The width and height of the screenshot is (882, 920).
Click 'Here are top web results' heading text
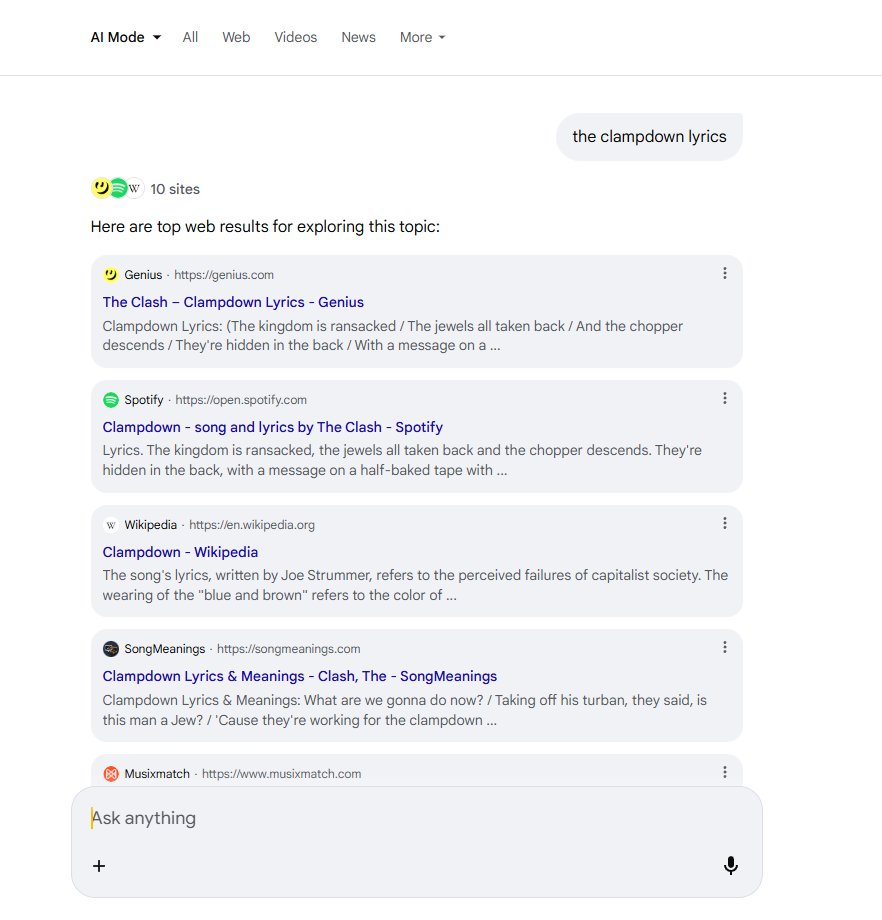pyautogui.click(x=265, y=226)
